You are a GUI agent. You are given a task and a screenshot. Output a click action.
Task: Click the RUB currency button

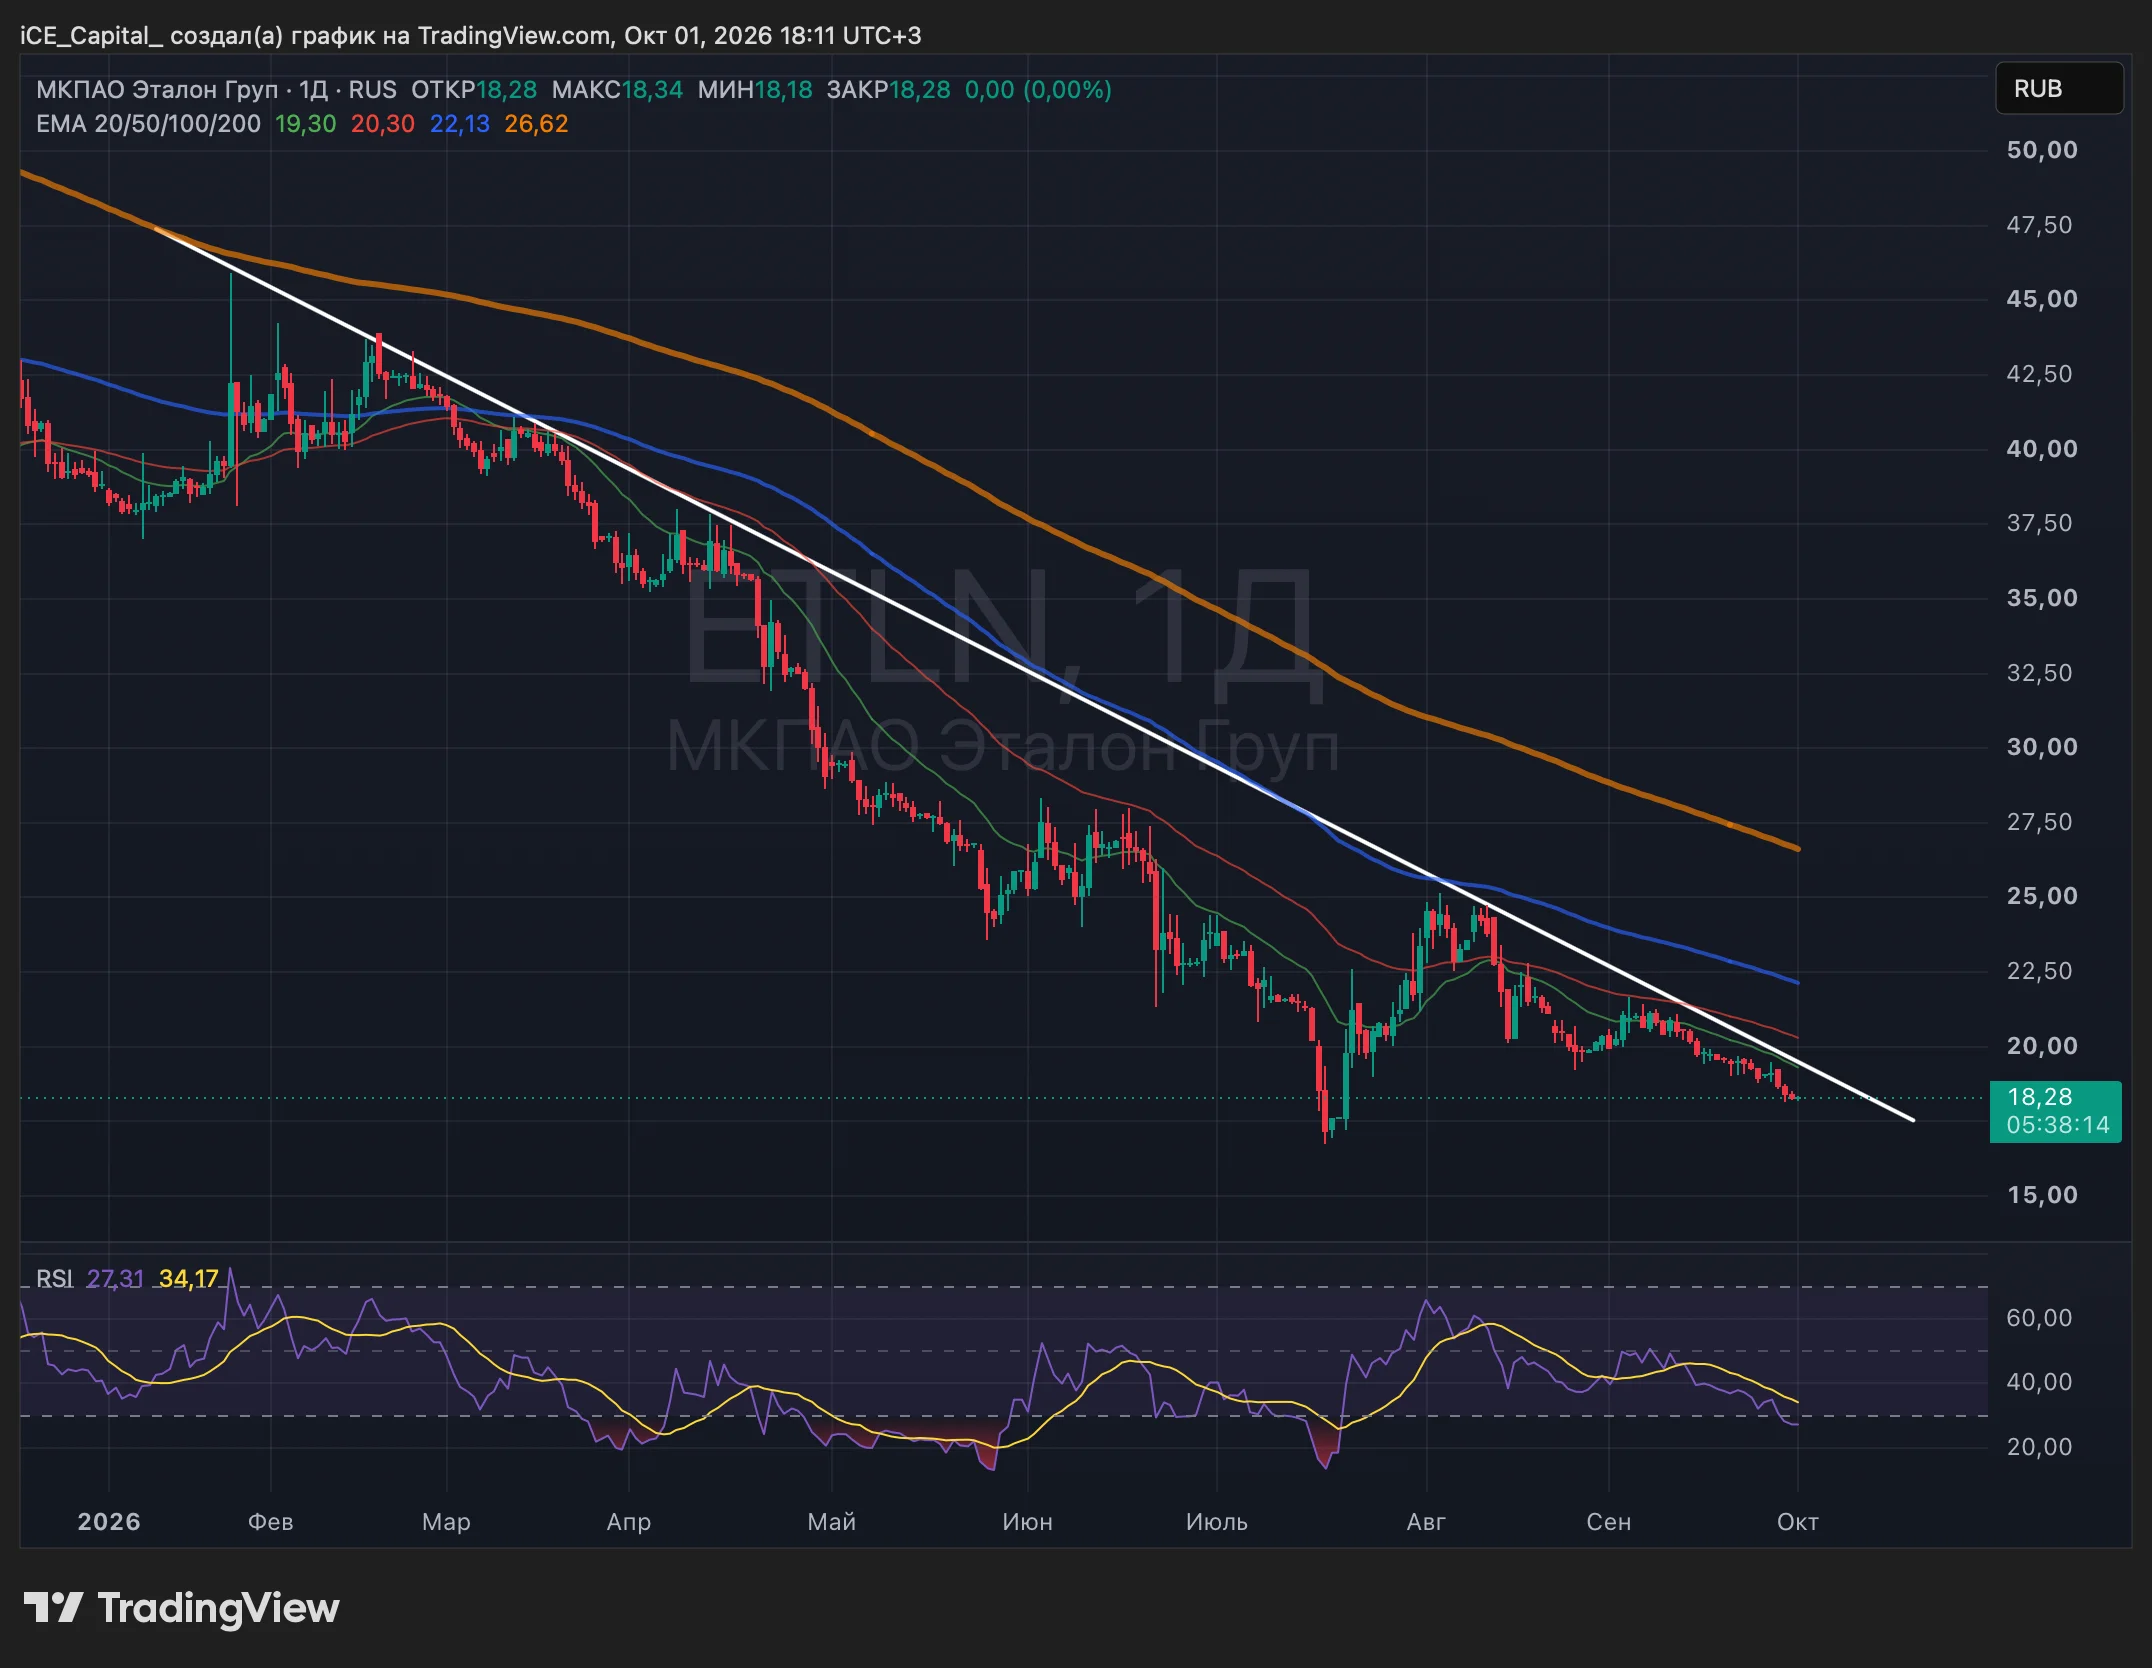2059,89
